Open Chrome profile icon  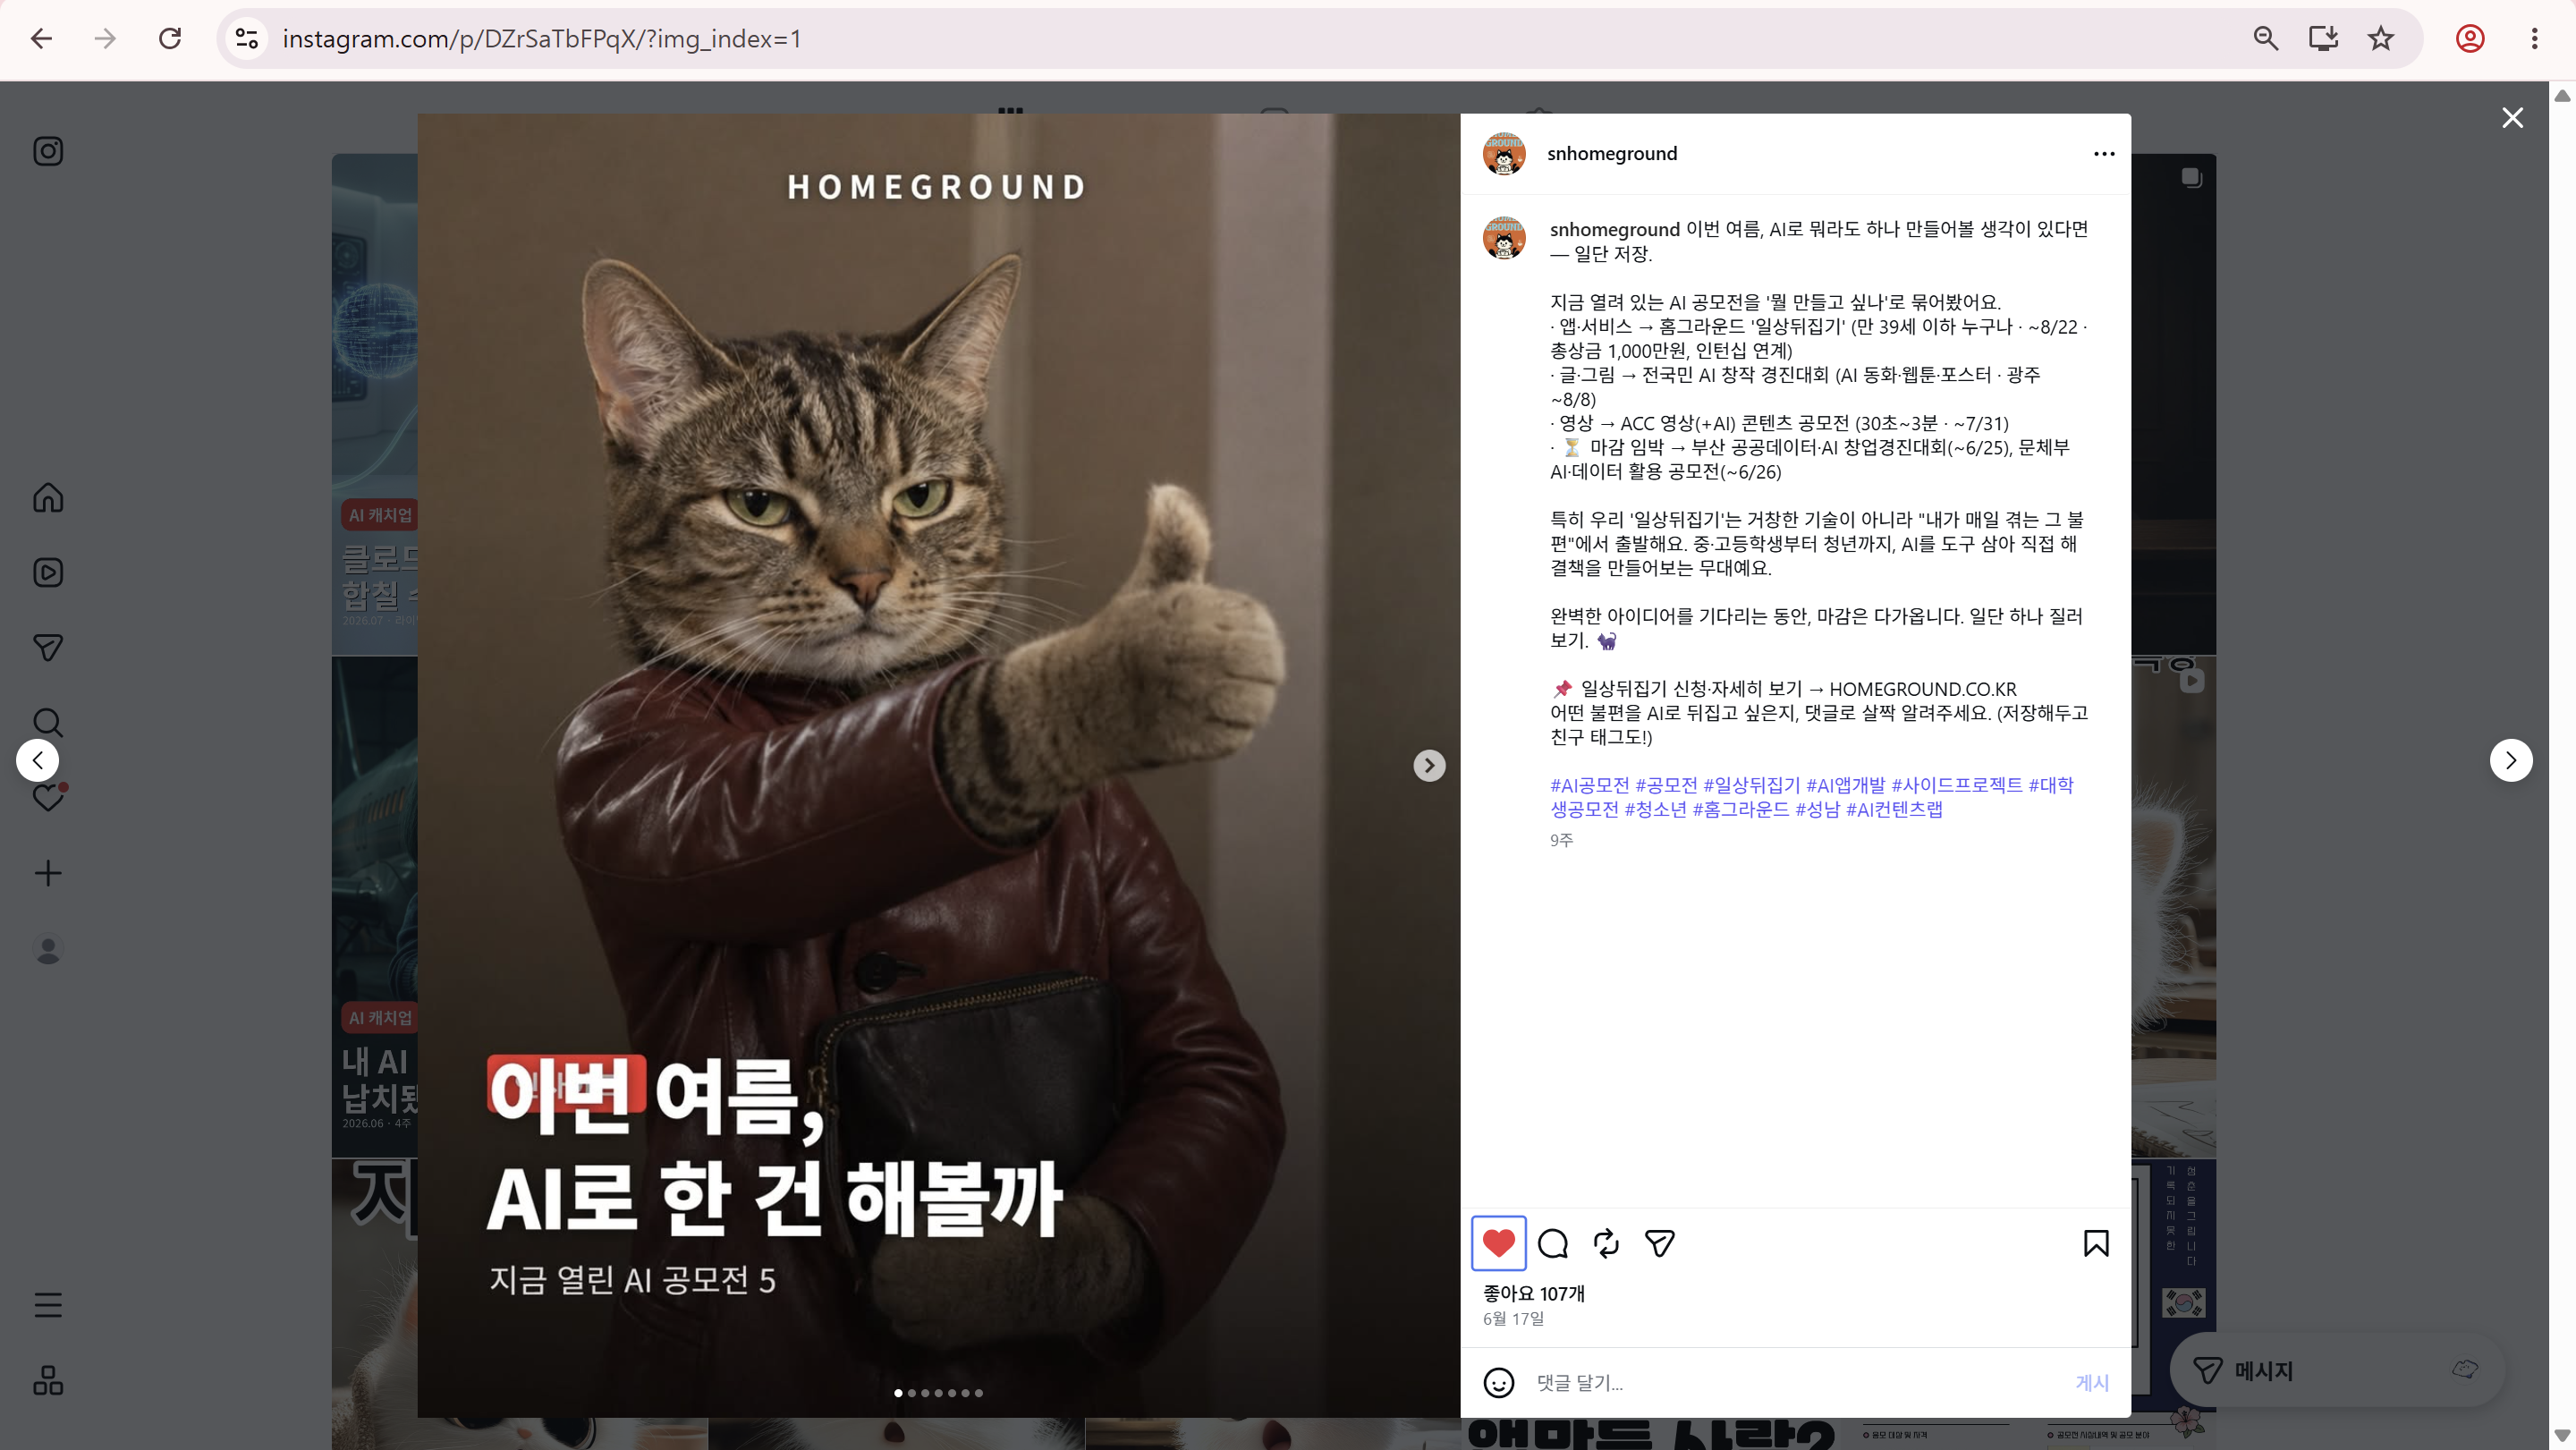(2470, 39)
